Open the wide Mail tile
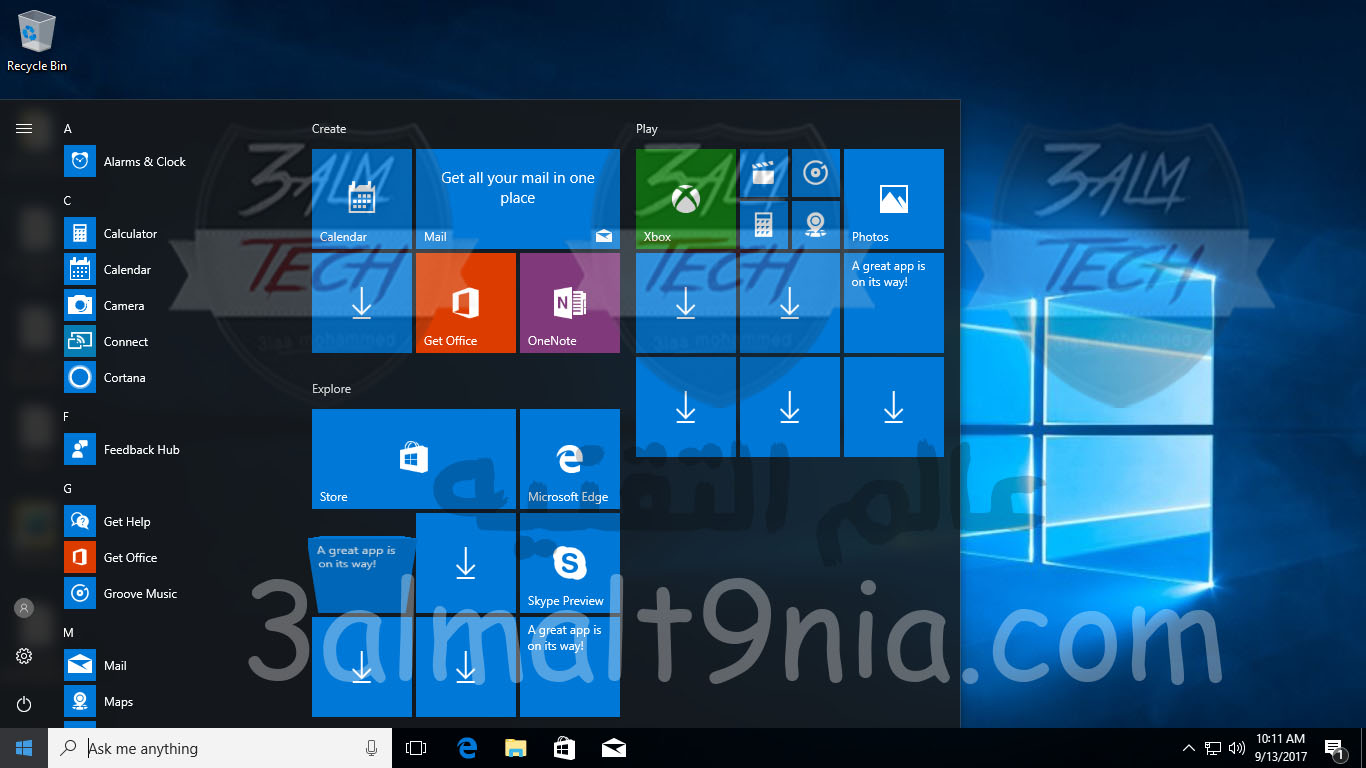 tap(518, 199)
